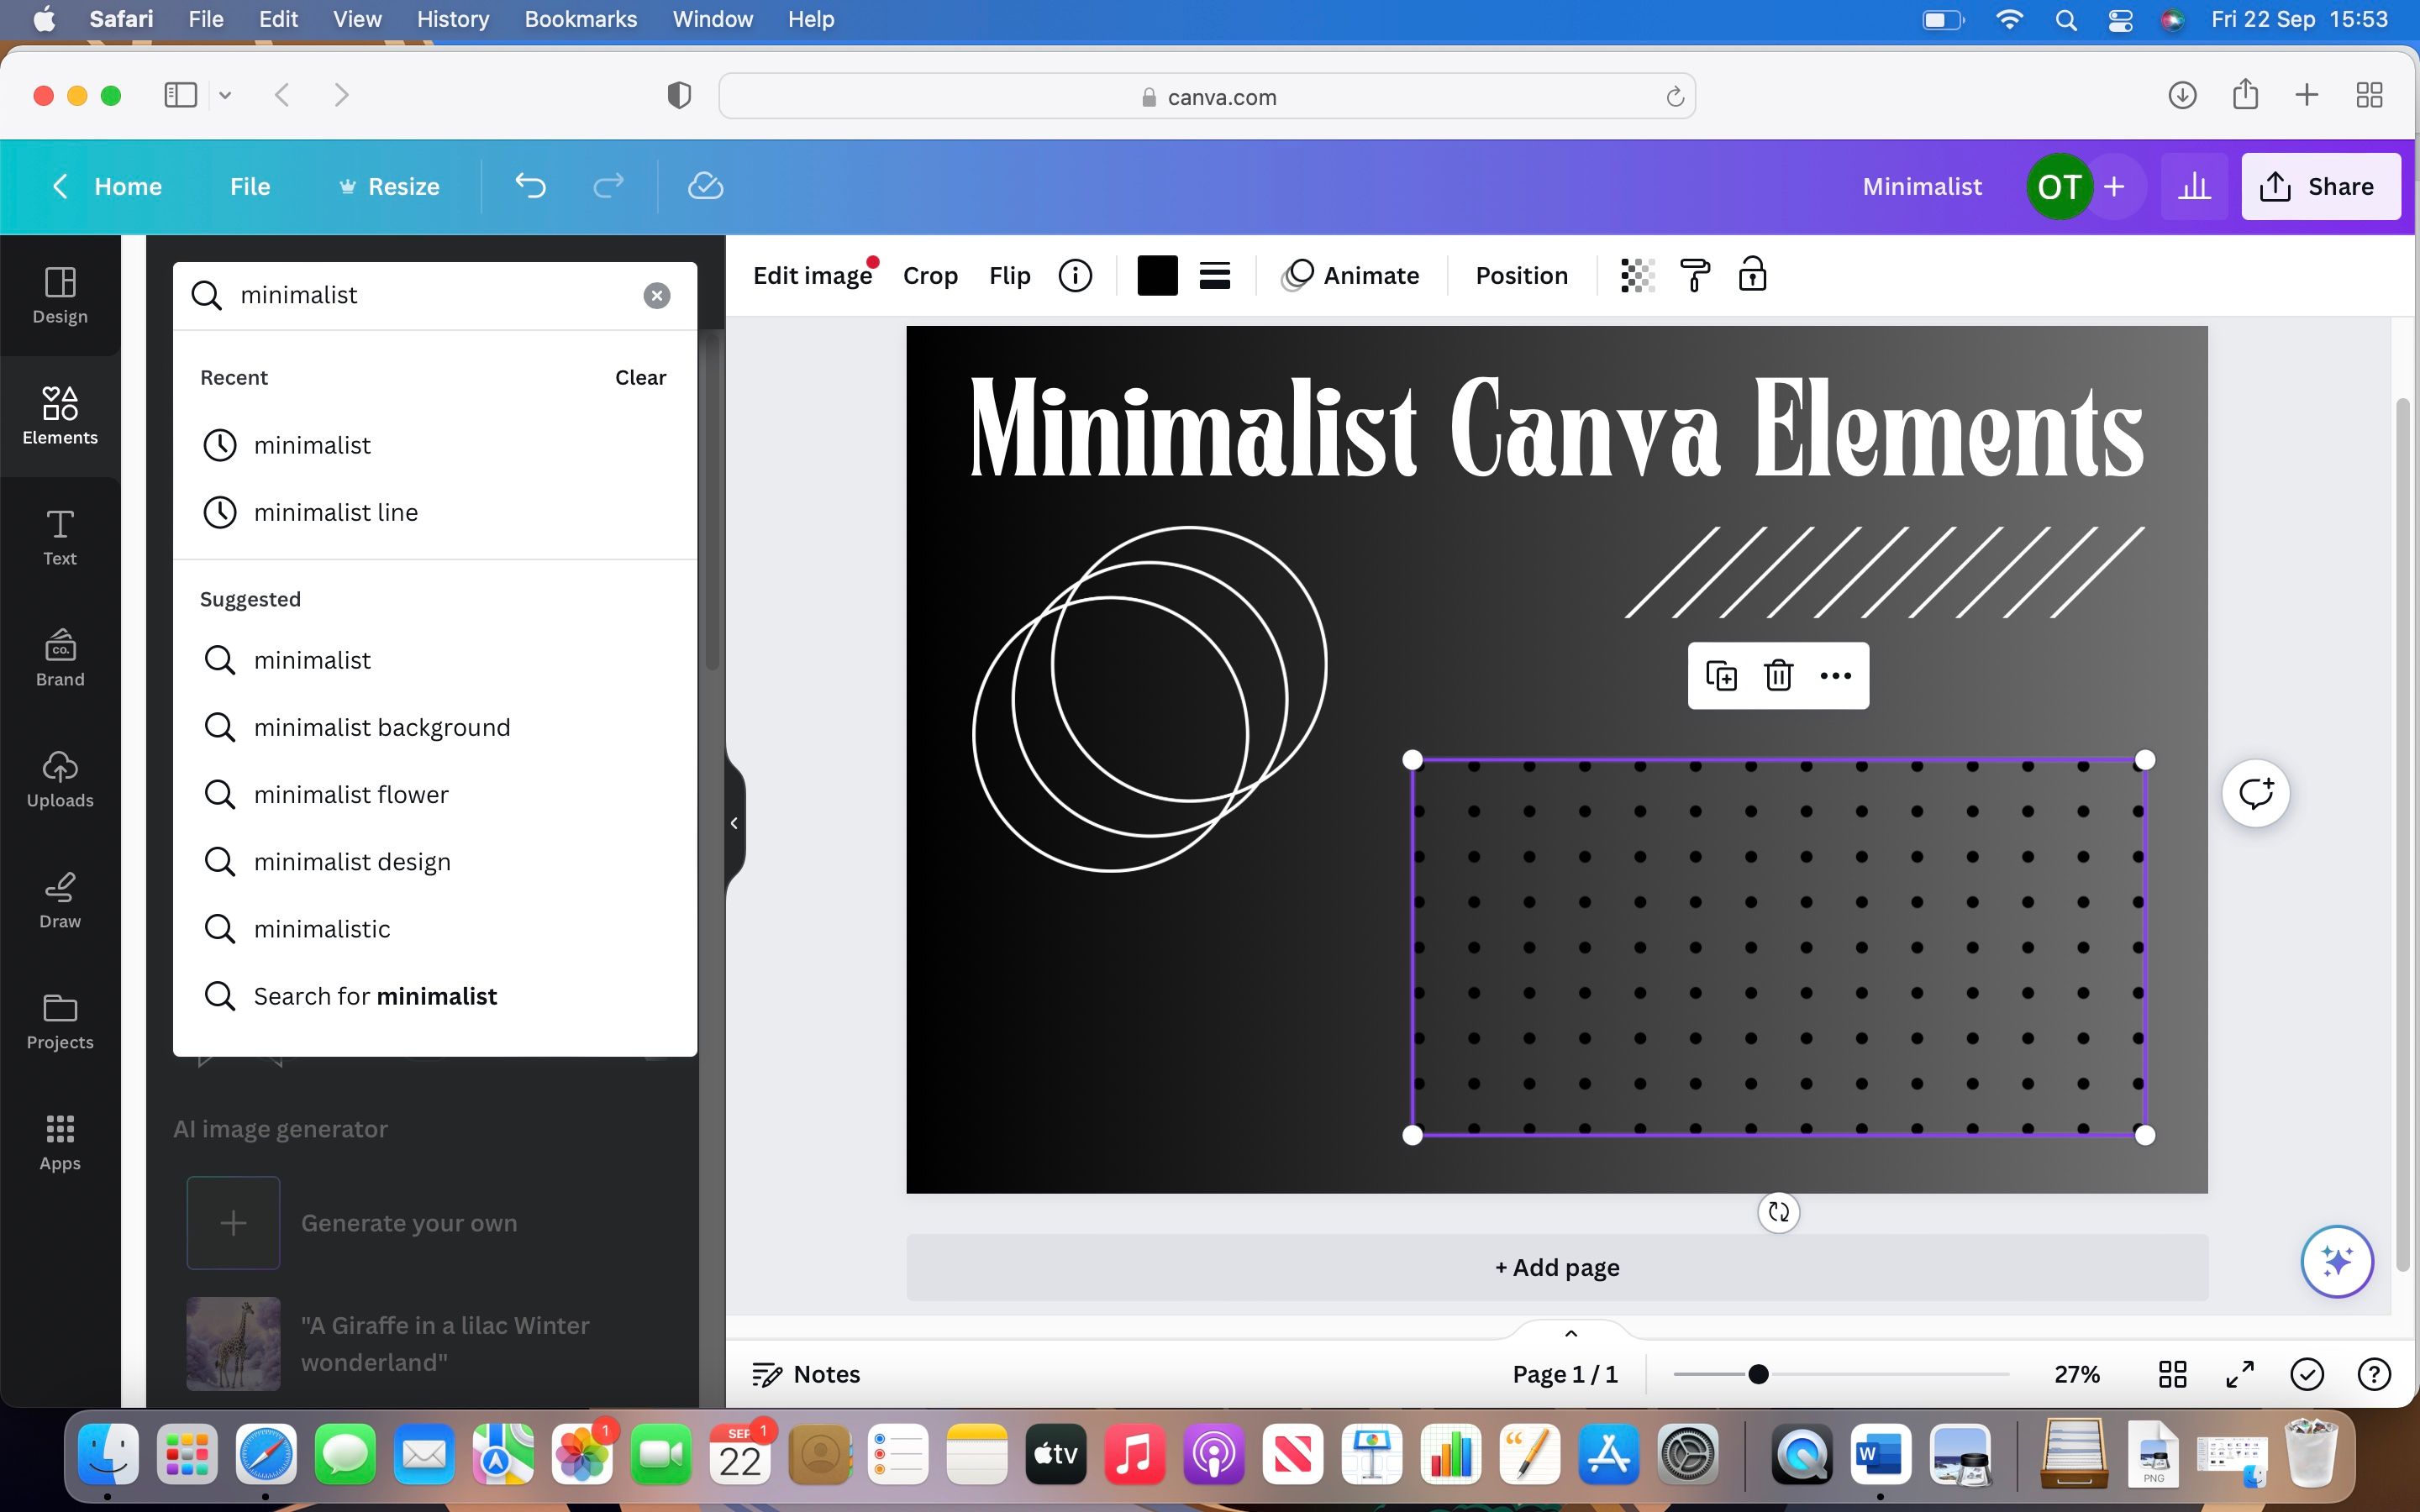Open the File menu in Canva
The image size is (2420, 1512).
(x=249, y=186)
